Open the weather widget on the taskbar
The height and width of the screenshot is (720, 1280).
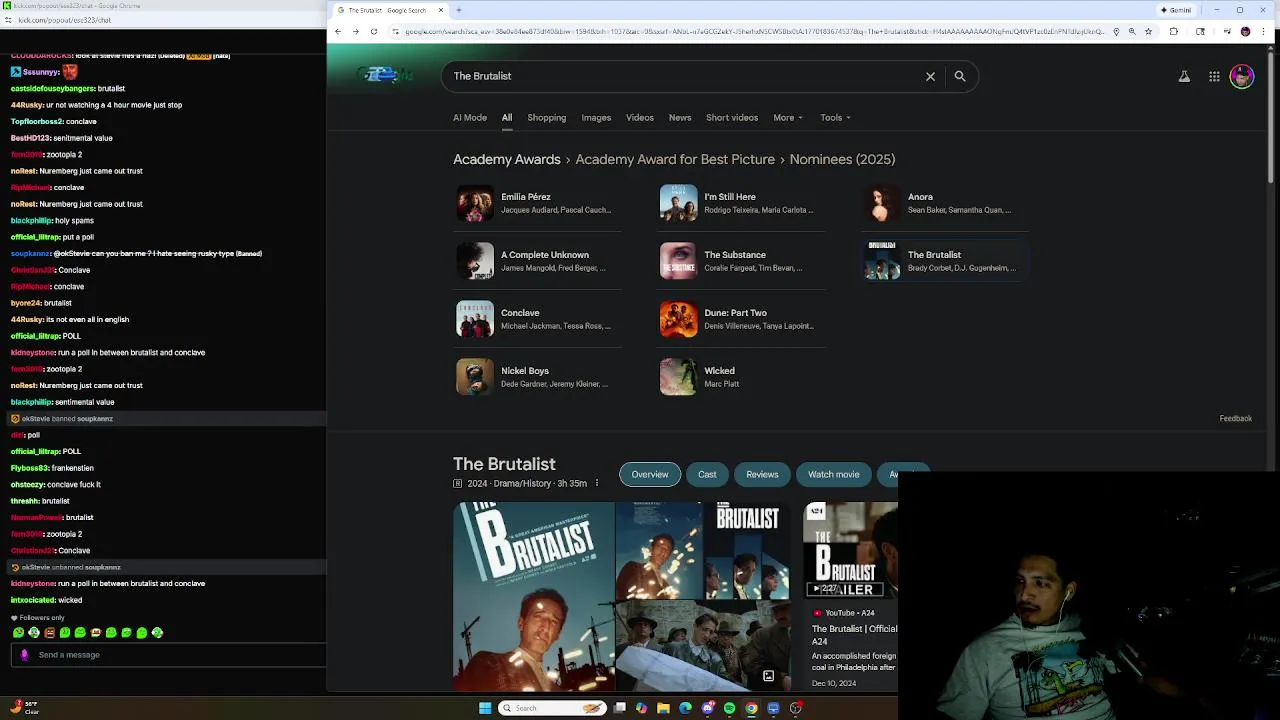(24, 708)
